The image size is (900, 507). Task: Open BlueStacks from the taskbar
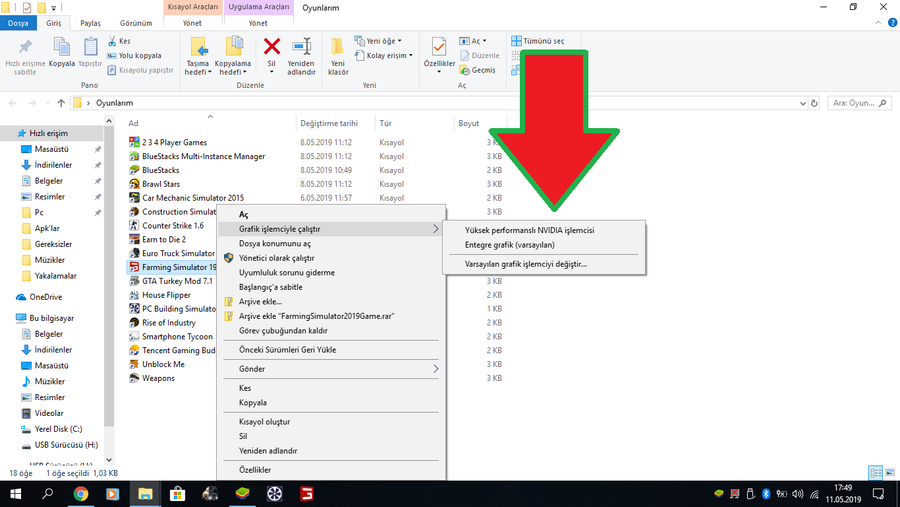pyautogui.click(x=242, y=494)
